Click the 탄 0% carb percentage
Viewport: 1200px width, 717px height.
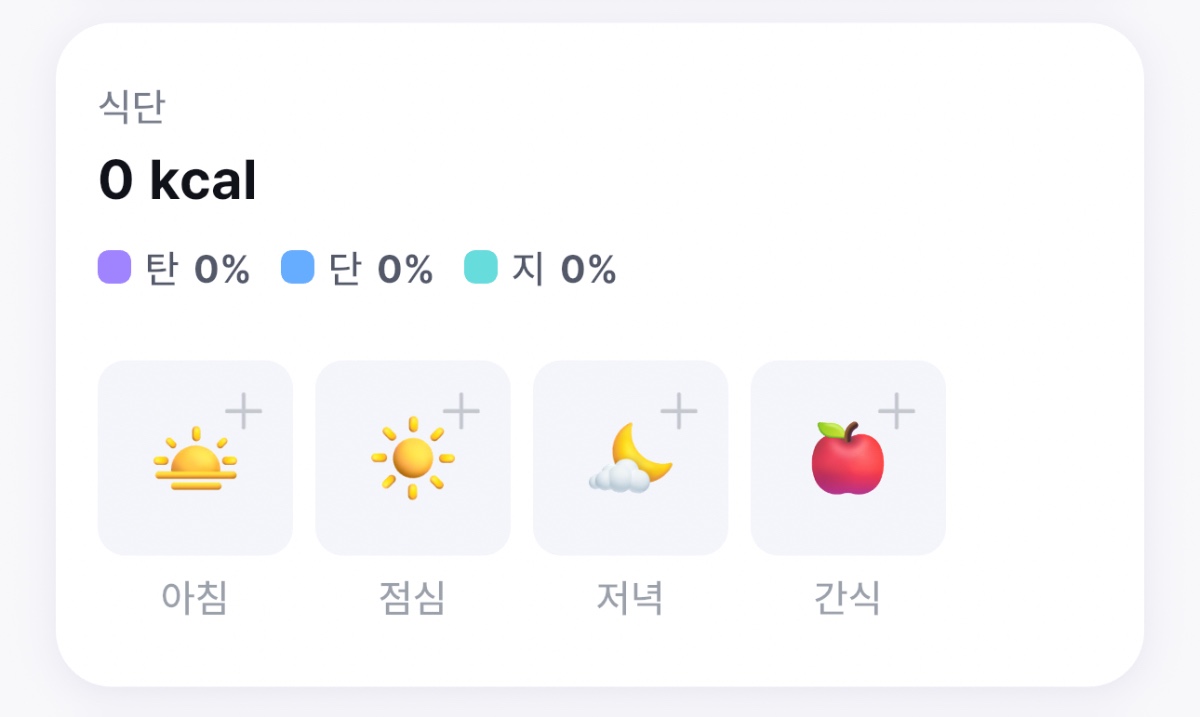[197, 269]
